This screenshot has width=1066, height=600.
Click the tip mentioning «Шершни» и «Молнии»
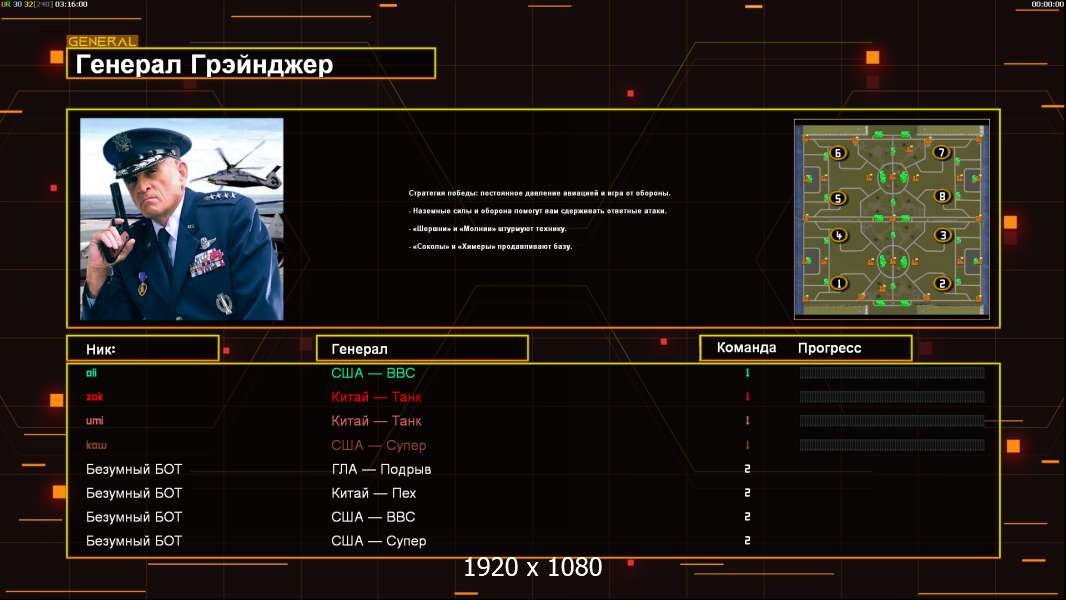coord(487,228)
